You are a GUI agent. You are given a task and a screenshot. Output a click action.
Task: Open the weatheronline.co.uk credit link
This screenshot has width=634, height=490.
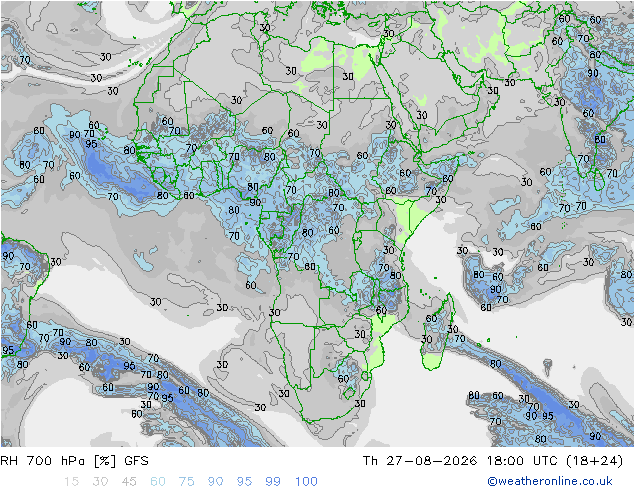point(550,481)
